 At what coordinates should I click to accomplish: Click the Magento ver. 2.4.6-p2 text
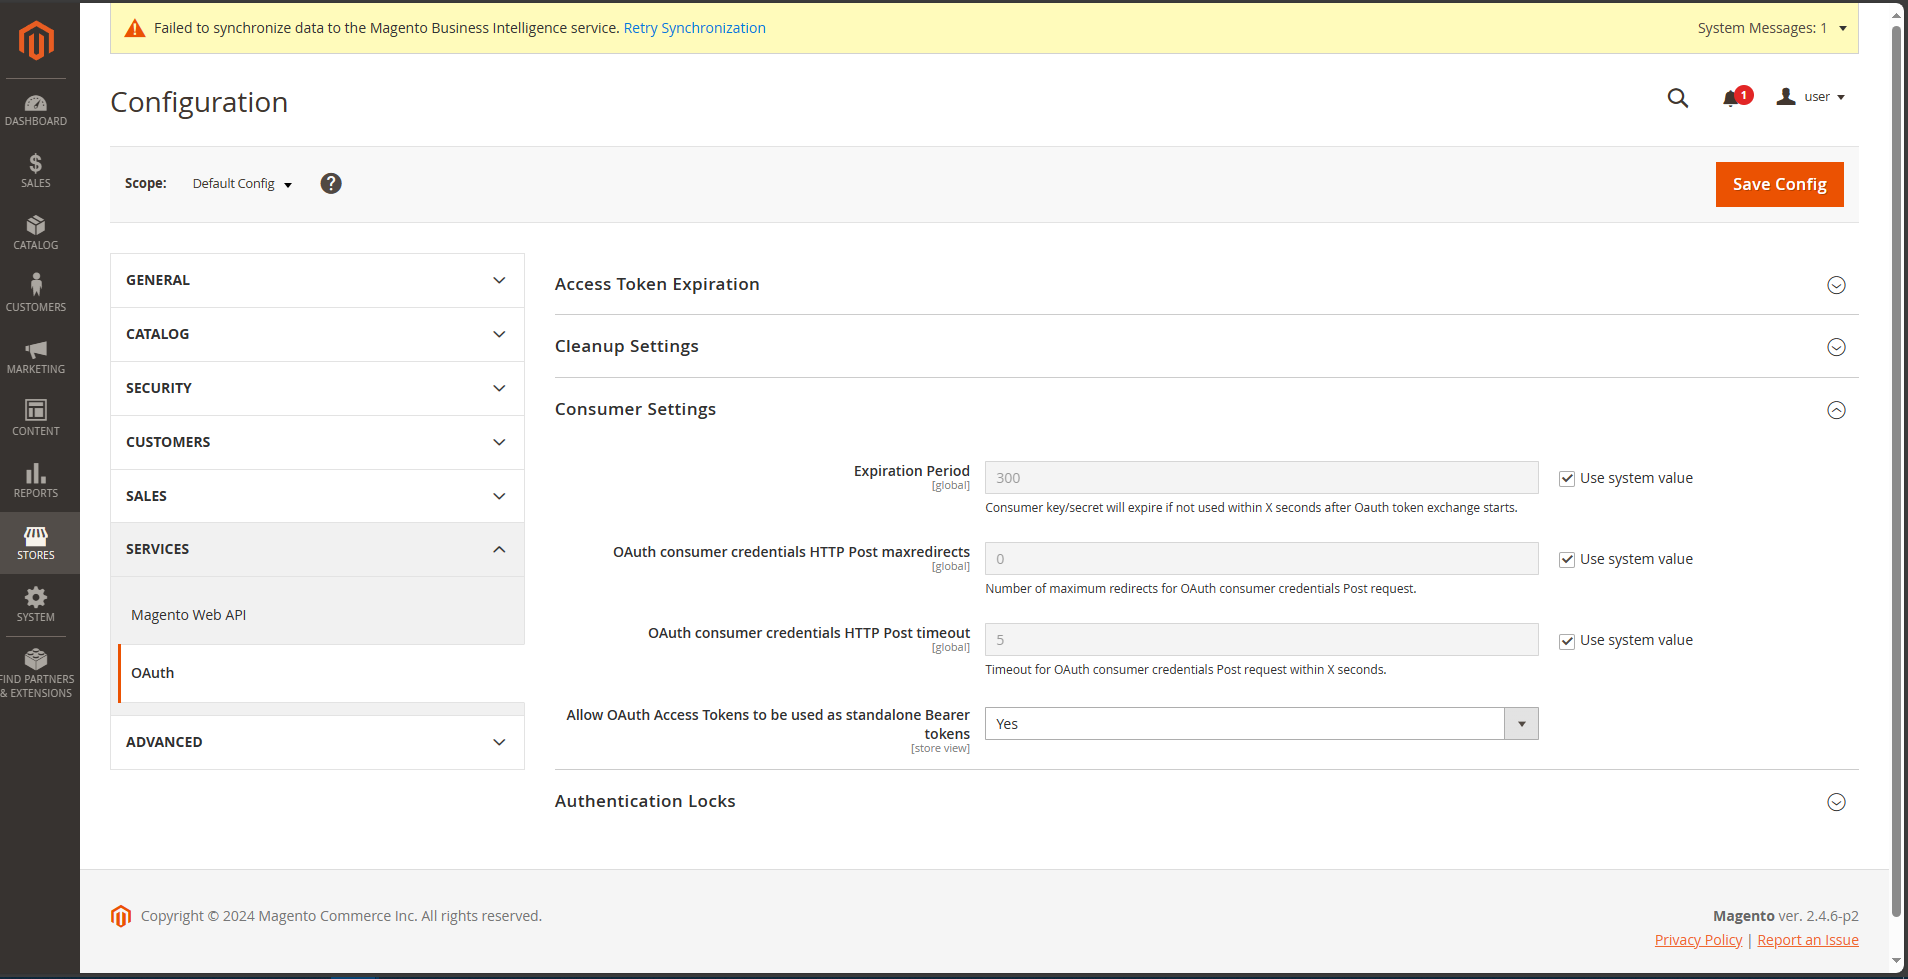1785,916
